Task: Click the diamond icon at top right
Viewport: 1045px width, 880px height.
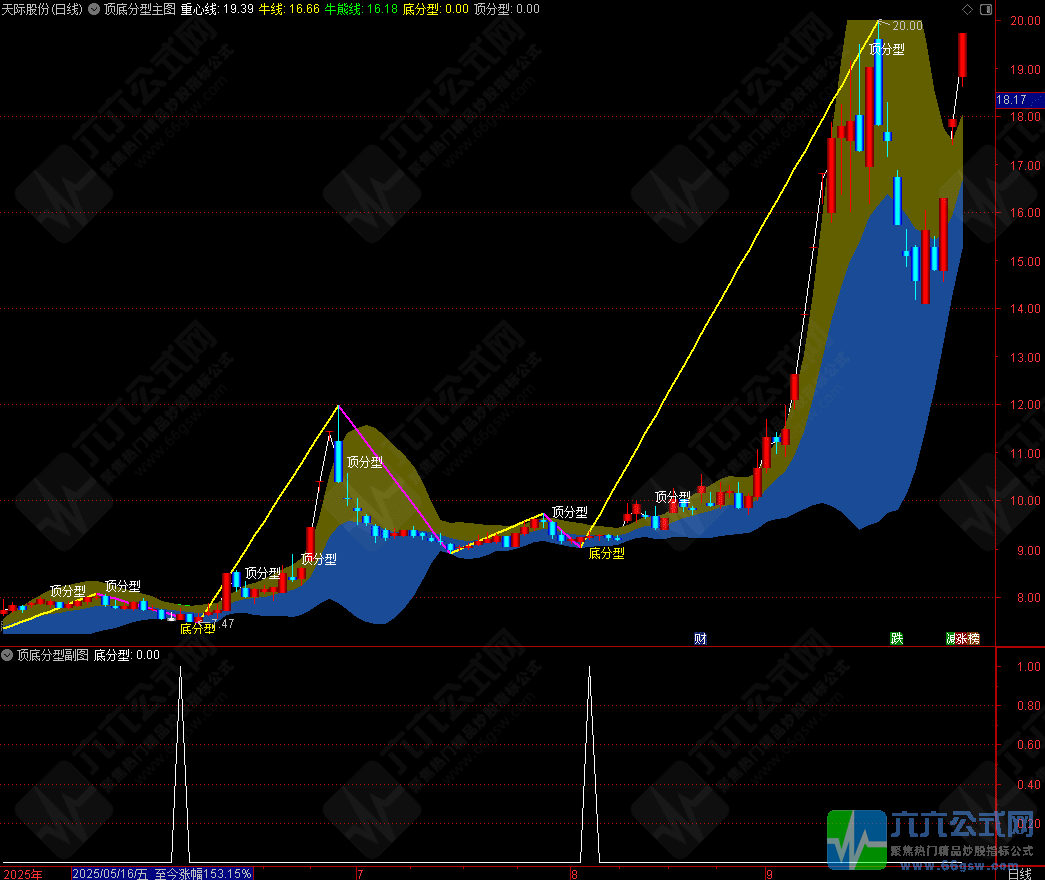Action: 967,9
